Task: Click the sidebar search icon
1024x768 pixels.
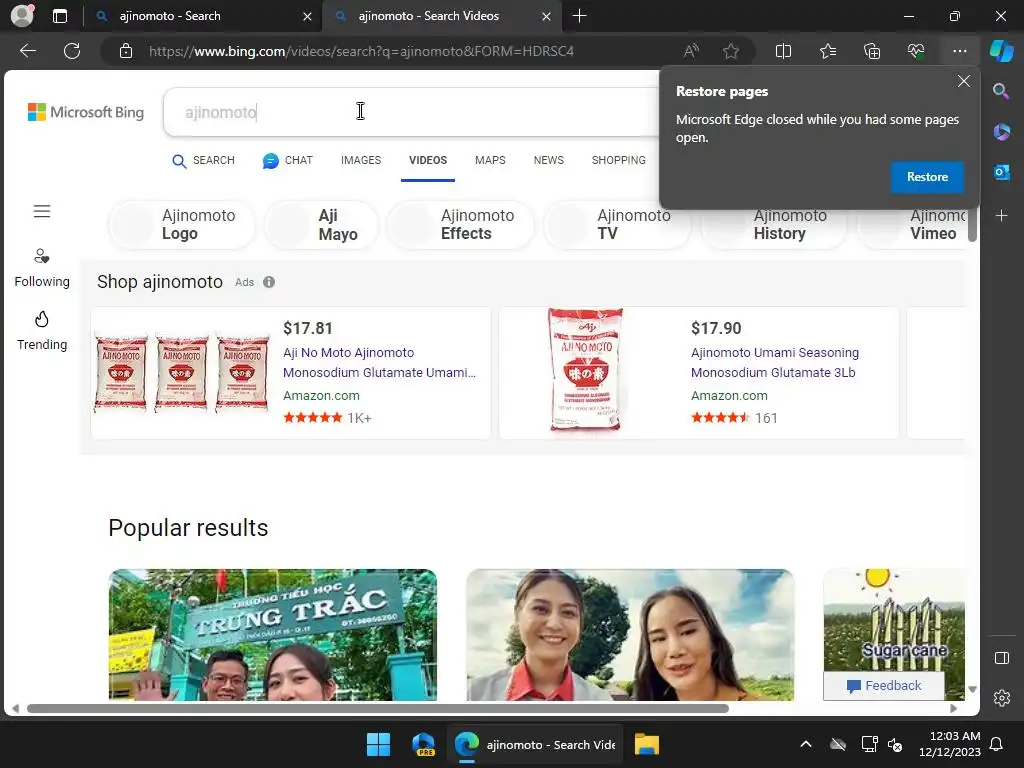Action: tap(1001, 91)
